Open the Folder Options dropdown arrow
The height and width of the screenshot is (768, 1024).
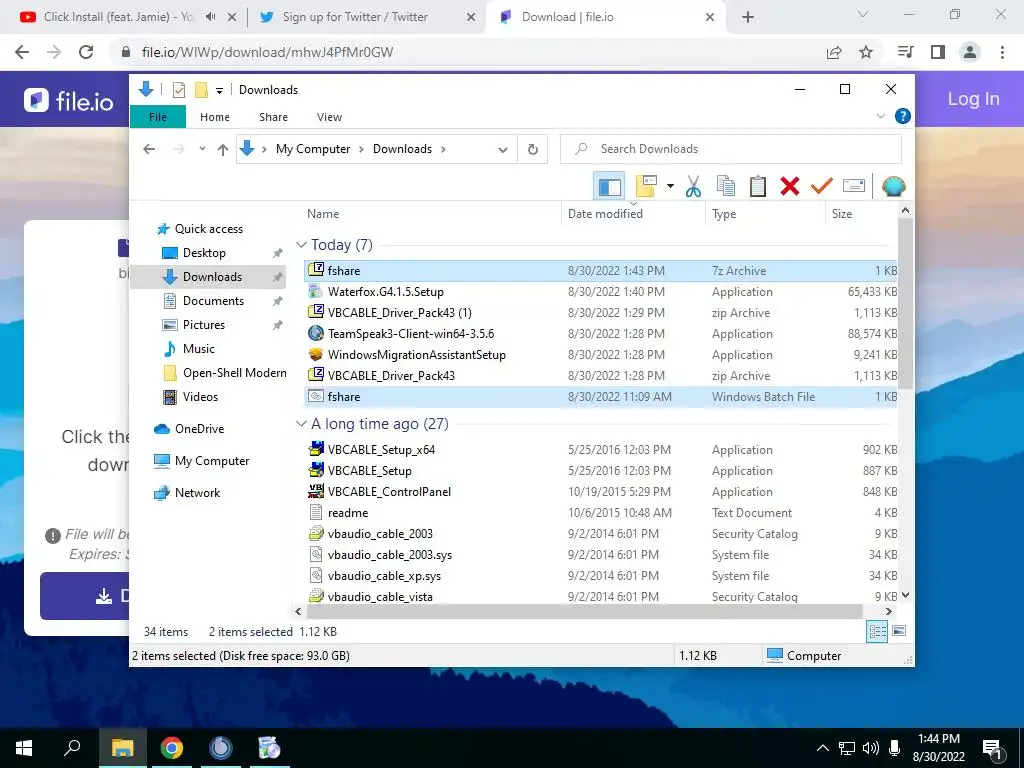click(x=670, y=187)
